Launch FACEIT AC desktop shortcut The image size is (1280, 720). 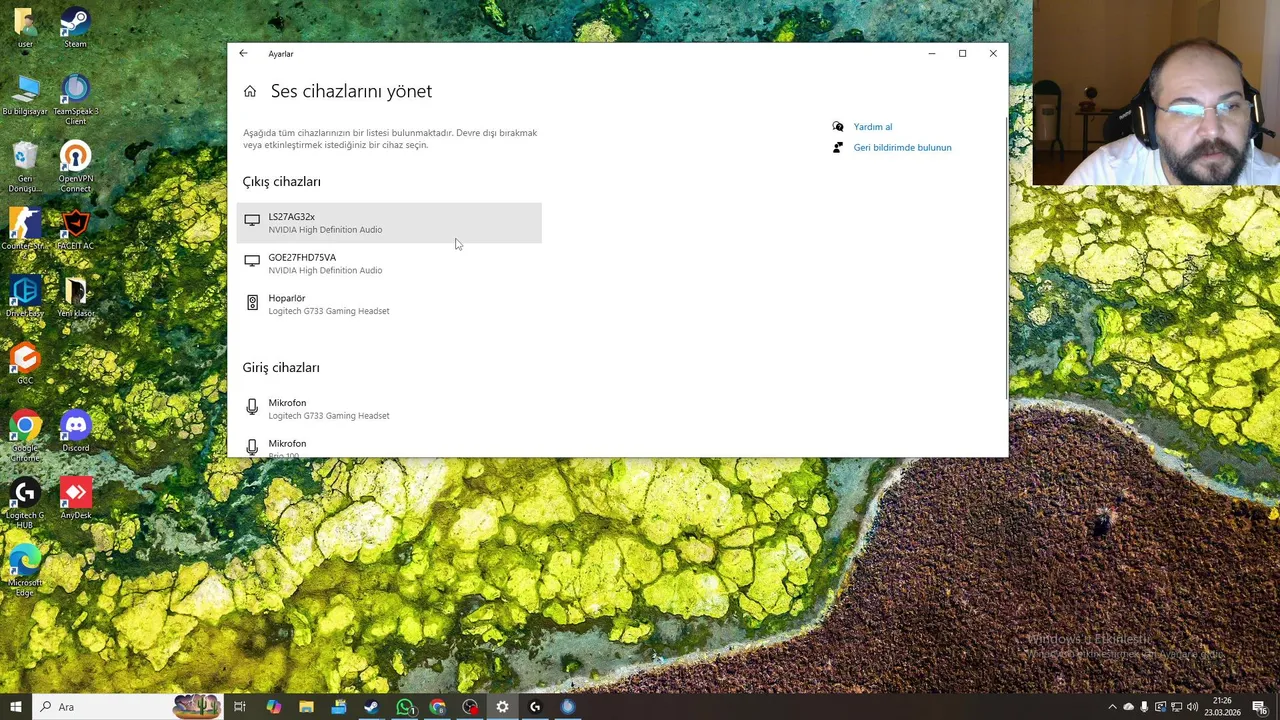75,230
